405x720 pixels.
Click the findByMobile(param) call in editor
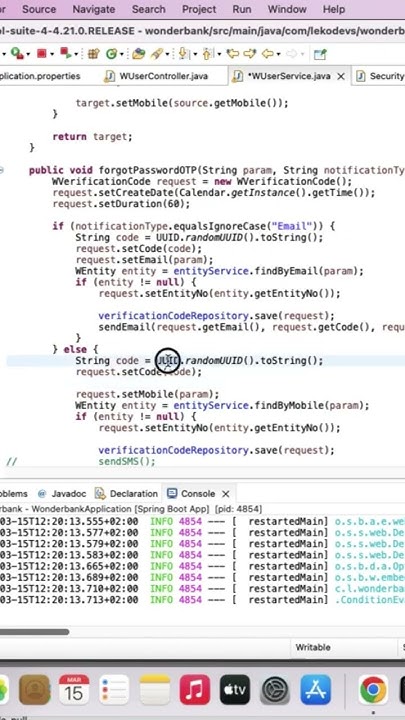coord(312,405)
